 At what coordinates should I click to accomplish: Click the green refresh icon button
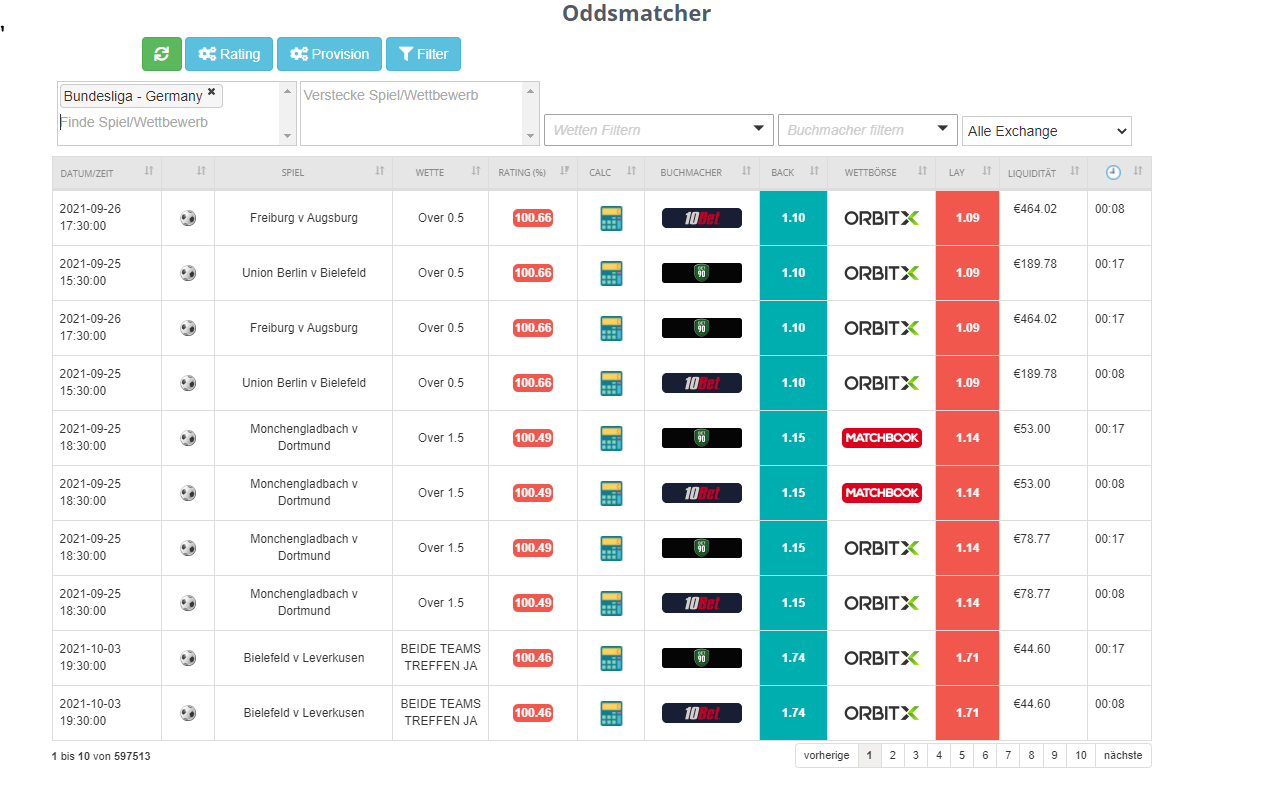[x=162, y=54]
